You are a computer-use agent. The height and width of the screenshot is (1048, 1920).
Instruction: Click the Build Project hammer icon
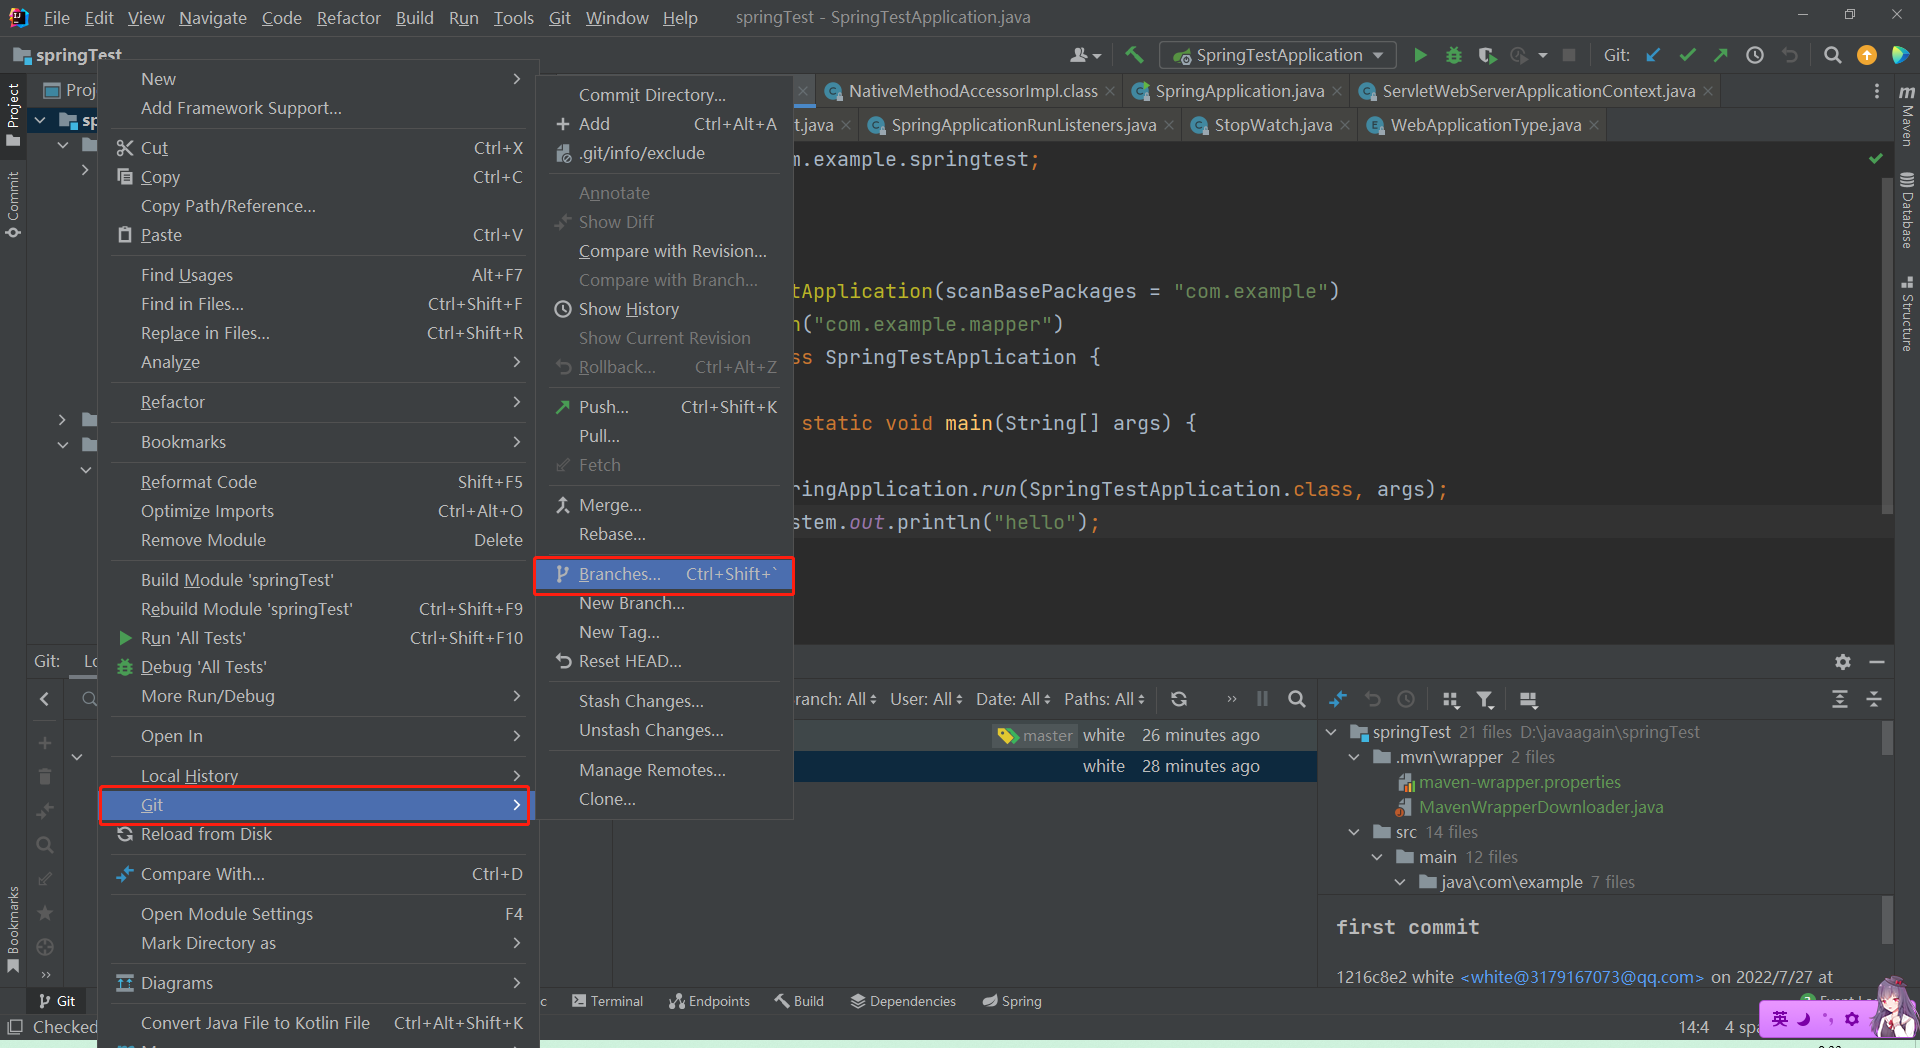(1134, 55)
